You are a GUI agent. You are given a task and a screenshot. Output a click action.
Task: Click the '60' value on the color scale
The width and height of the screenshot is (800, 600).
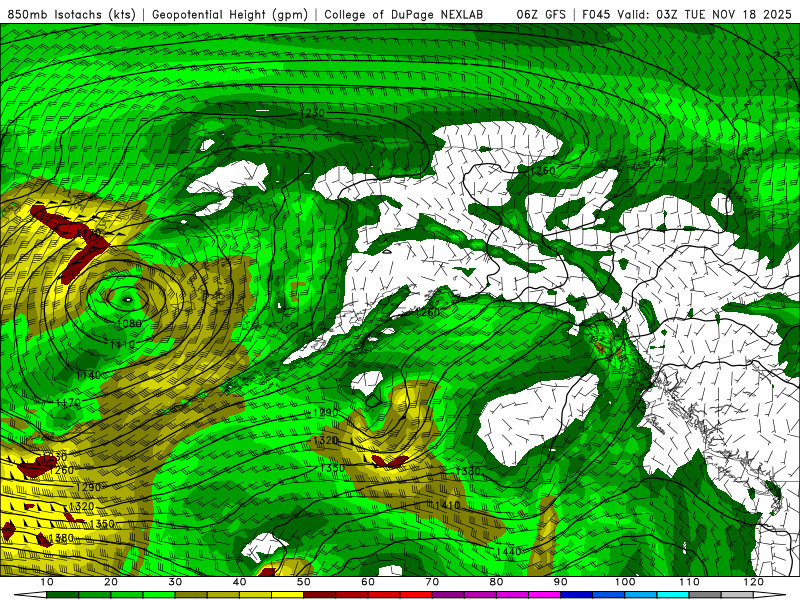[368, 582]
